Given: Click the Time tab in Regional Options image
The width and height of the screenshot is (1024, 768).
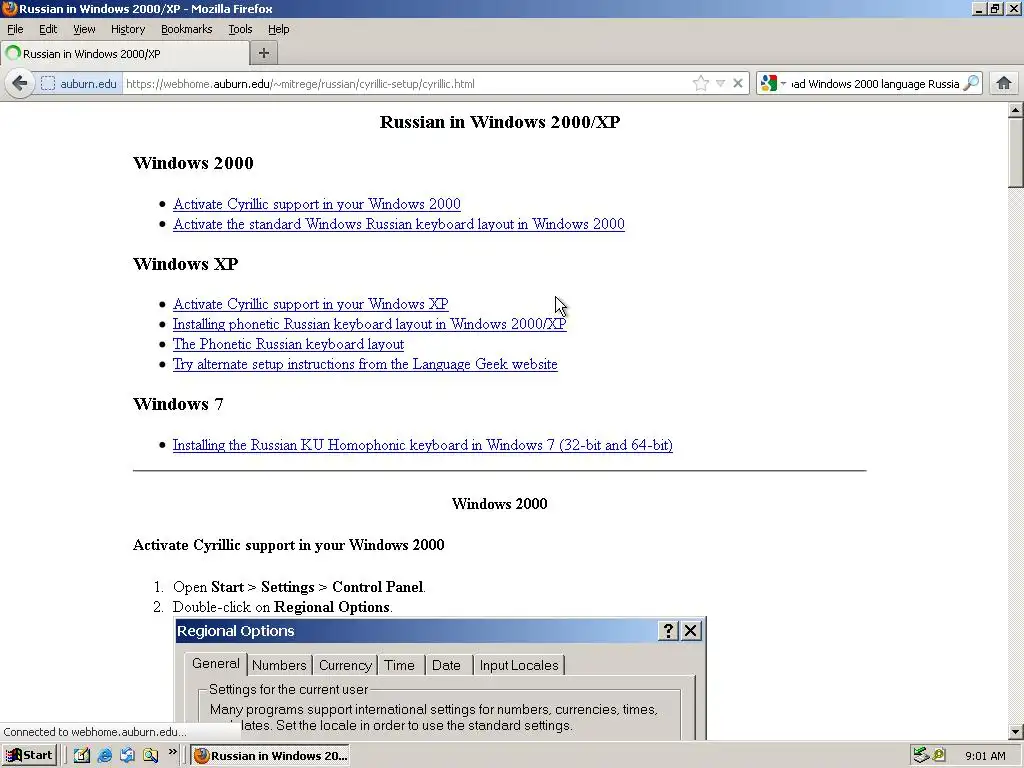Looking at the screenshot, I should [x=400, y=665].
